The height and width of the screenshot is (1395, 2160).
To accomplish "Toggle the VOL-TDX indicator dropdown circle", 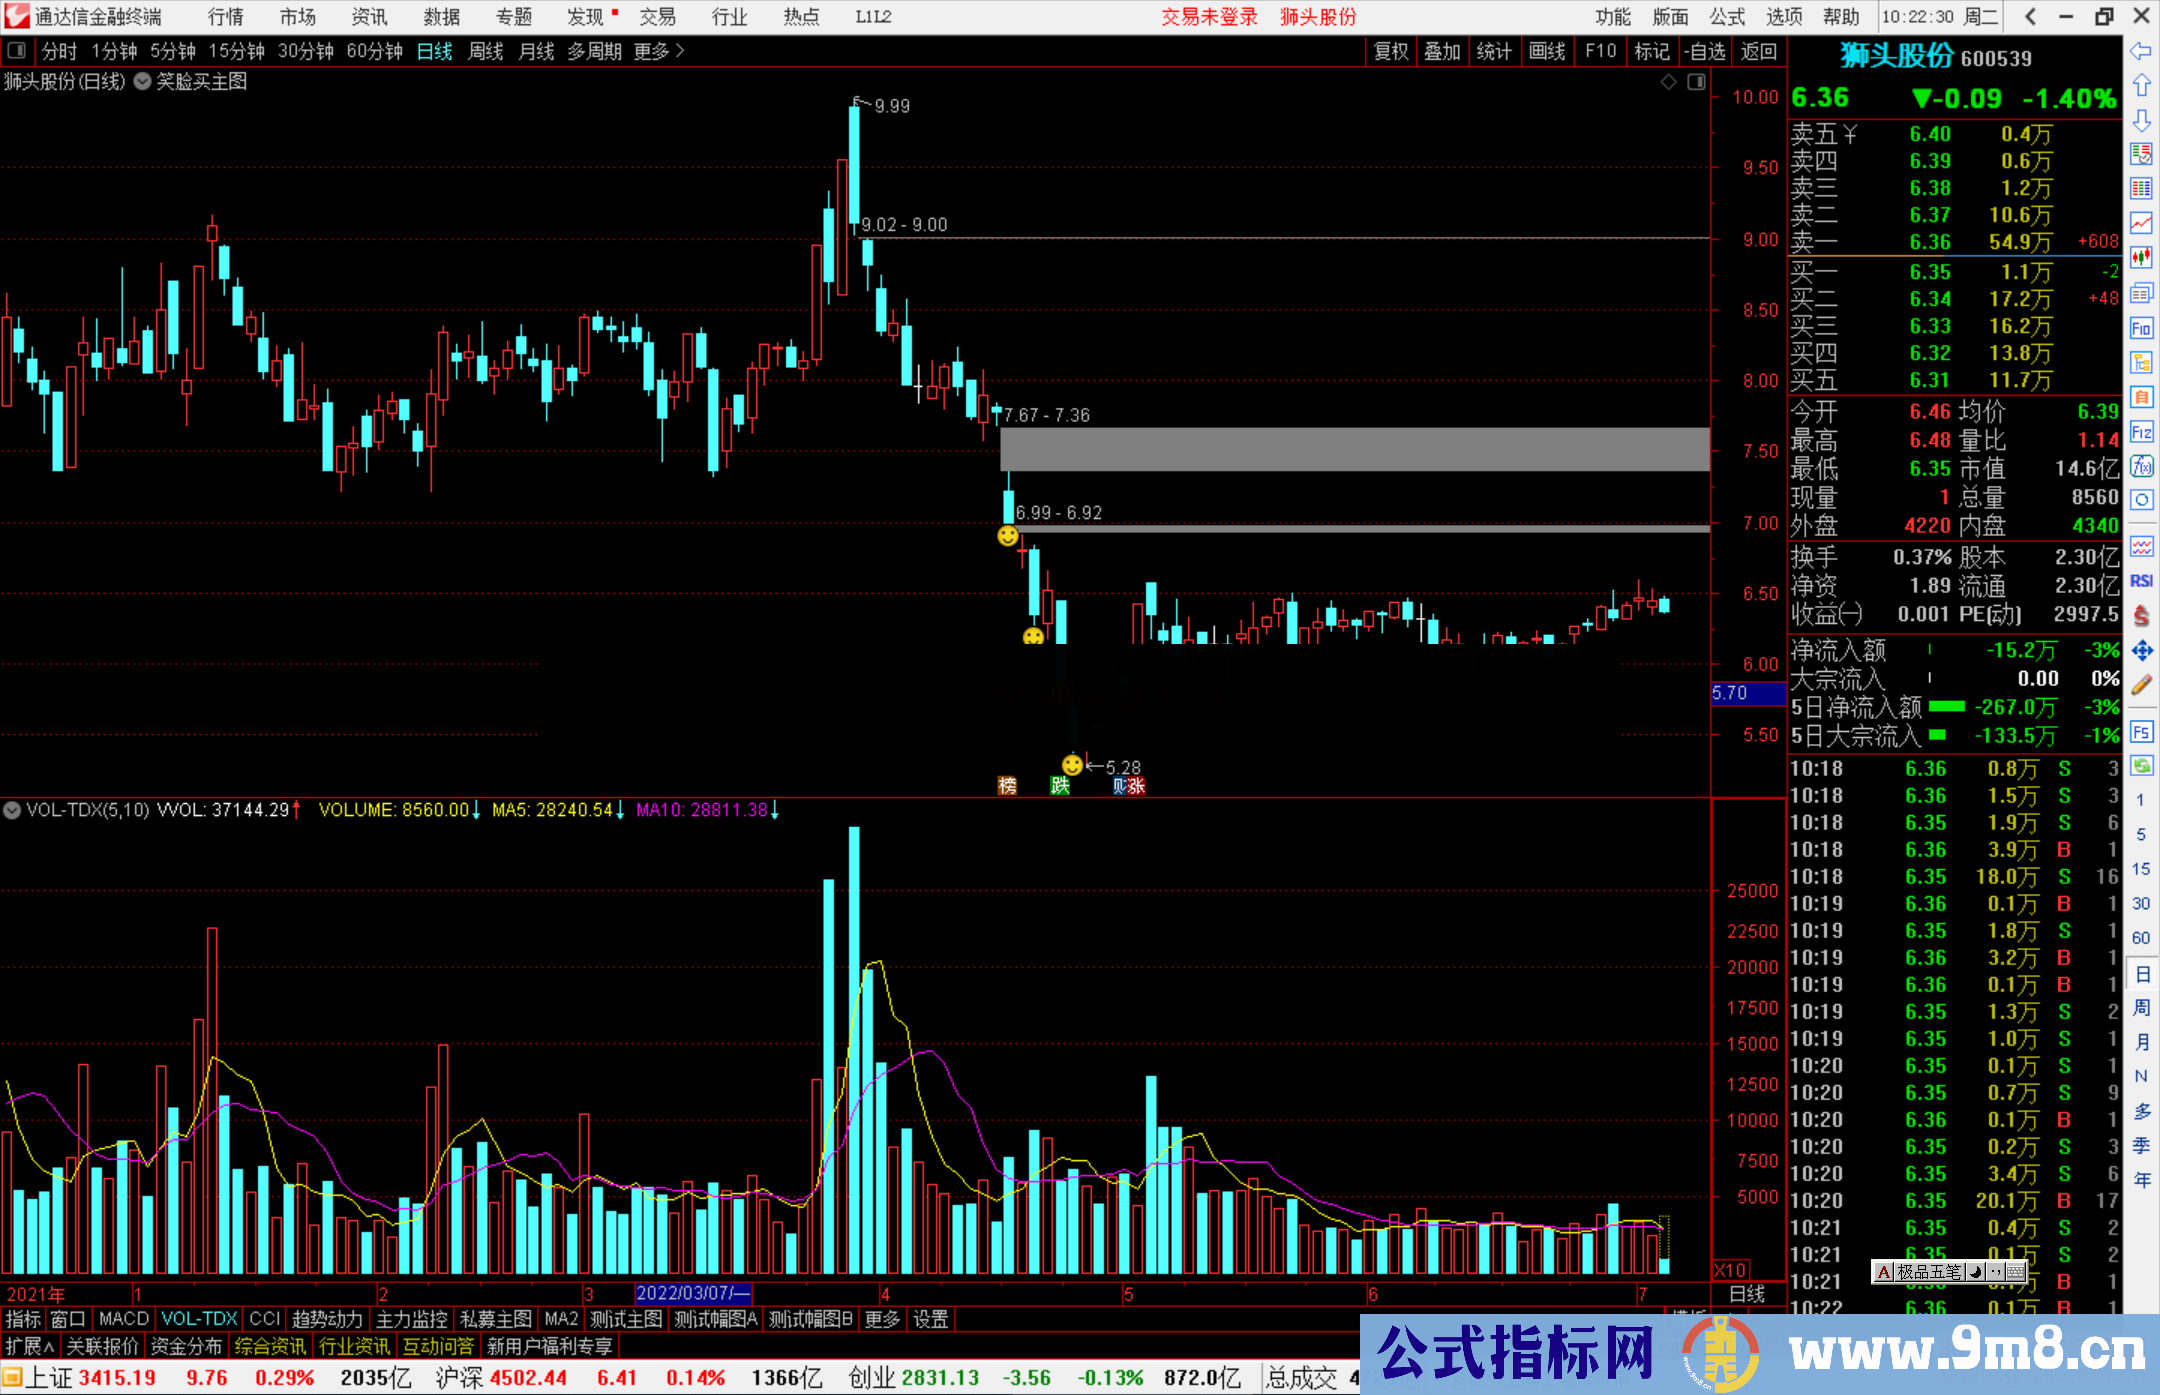I will pyautogui.click(x=12, y=810).
